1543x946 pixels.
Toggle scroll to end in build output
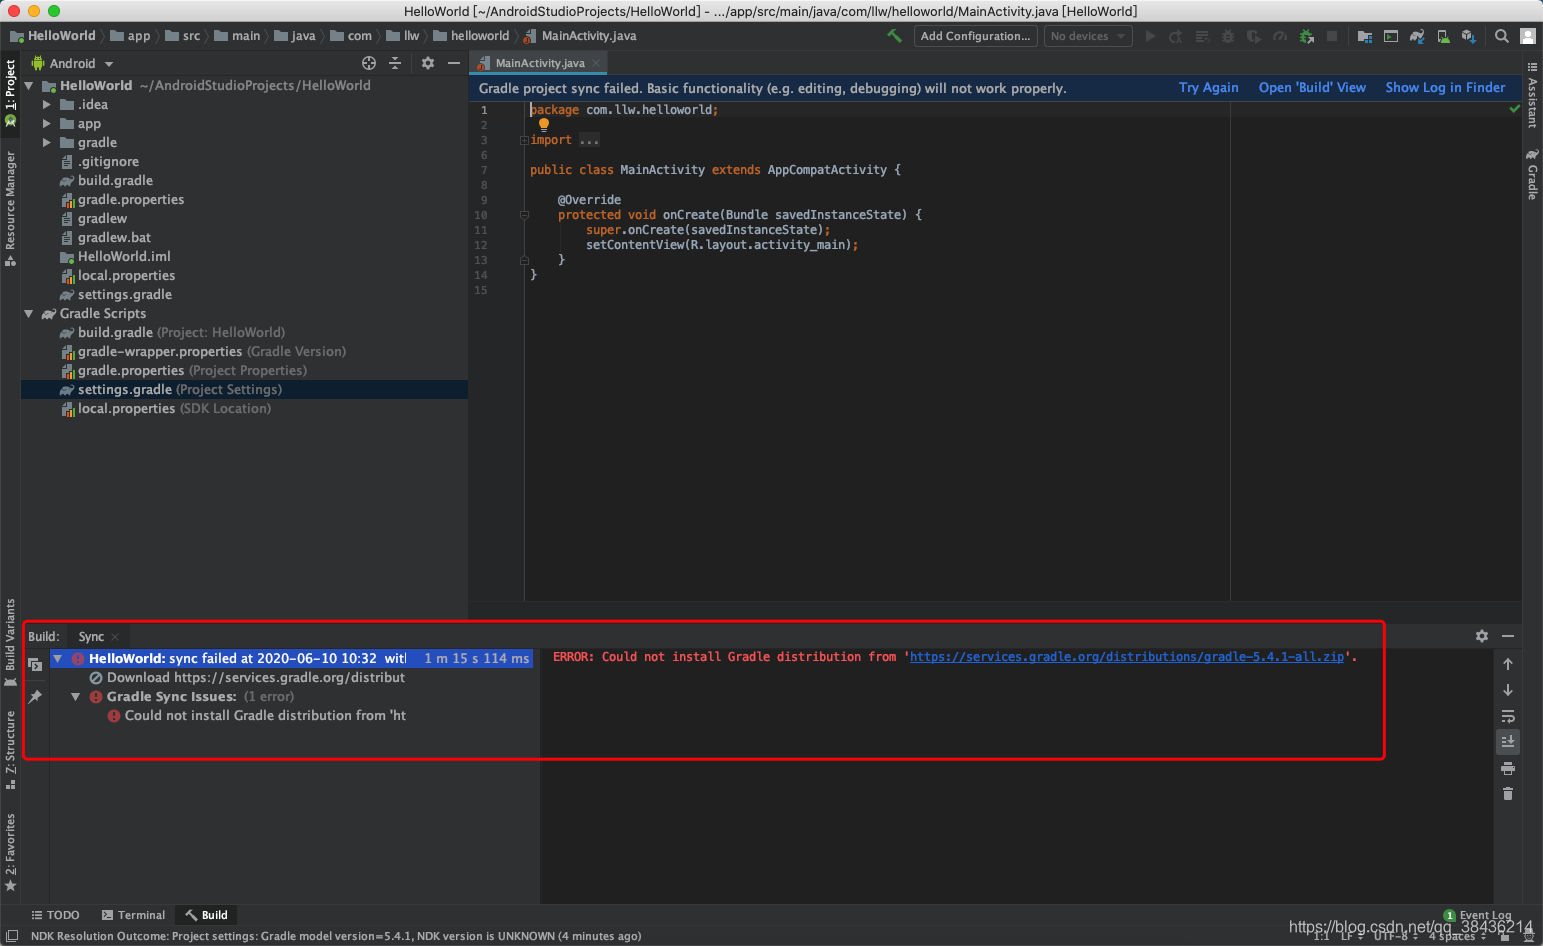pos(1508,741)
